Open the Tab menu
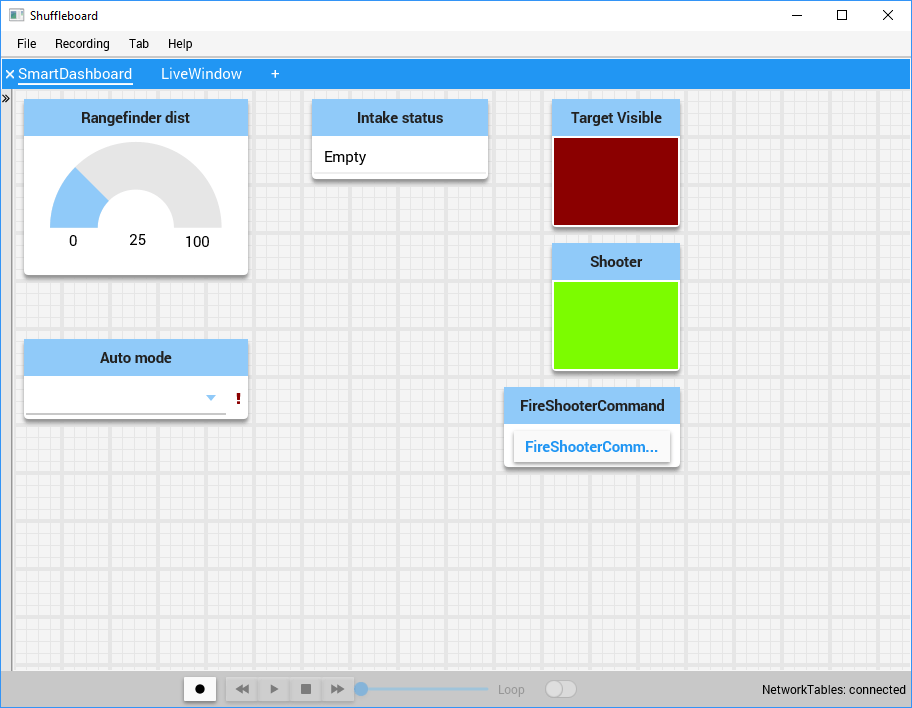The height and width of the screenshot is (708, 912). [139, 43]
